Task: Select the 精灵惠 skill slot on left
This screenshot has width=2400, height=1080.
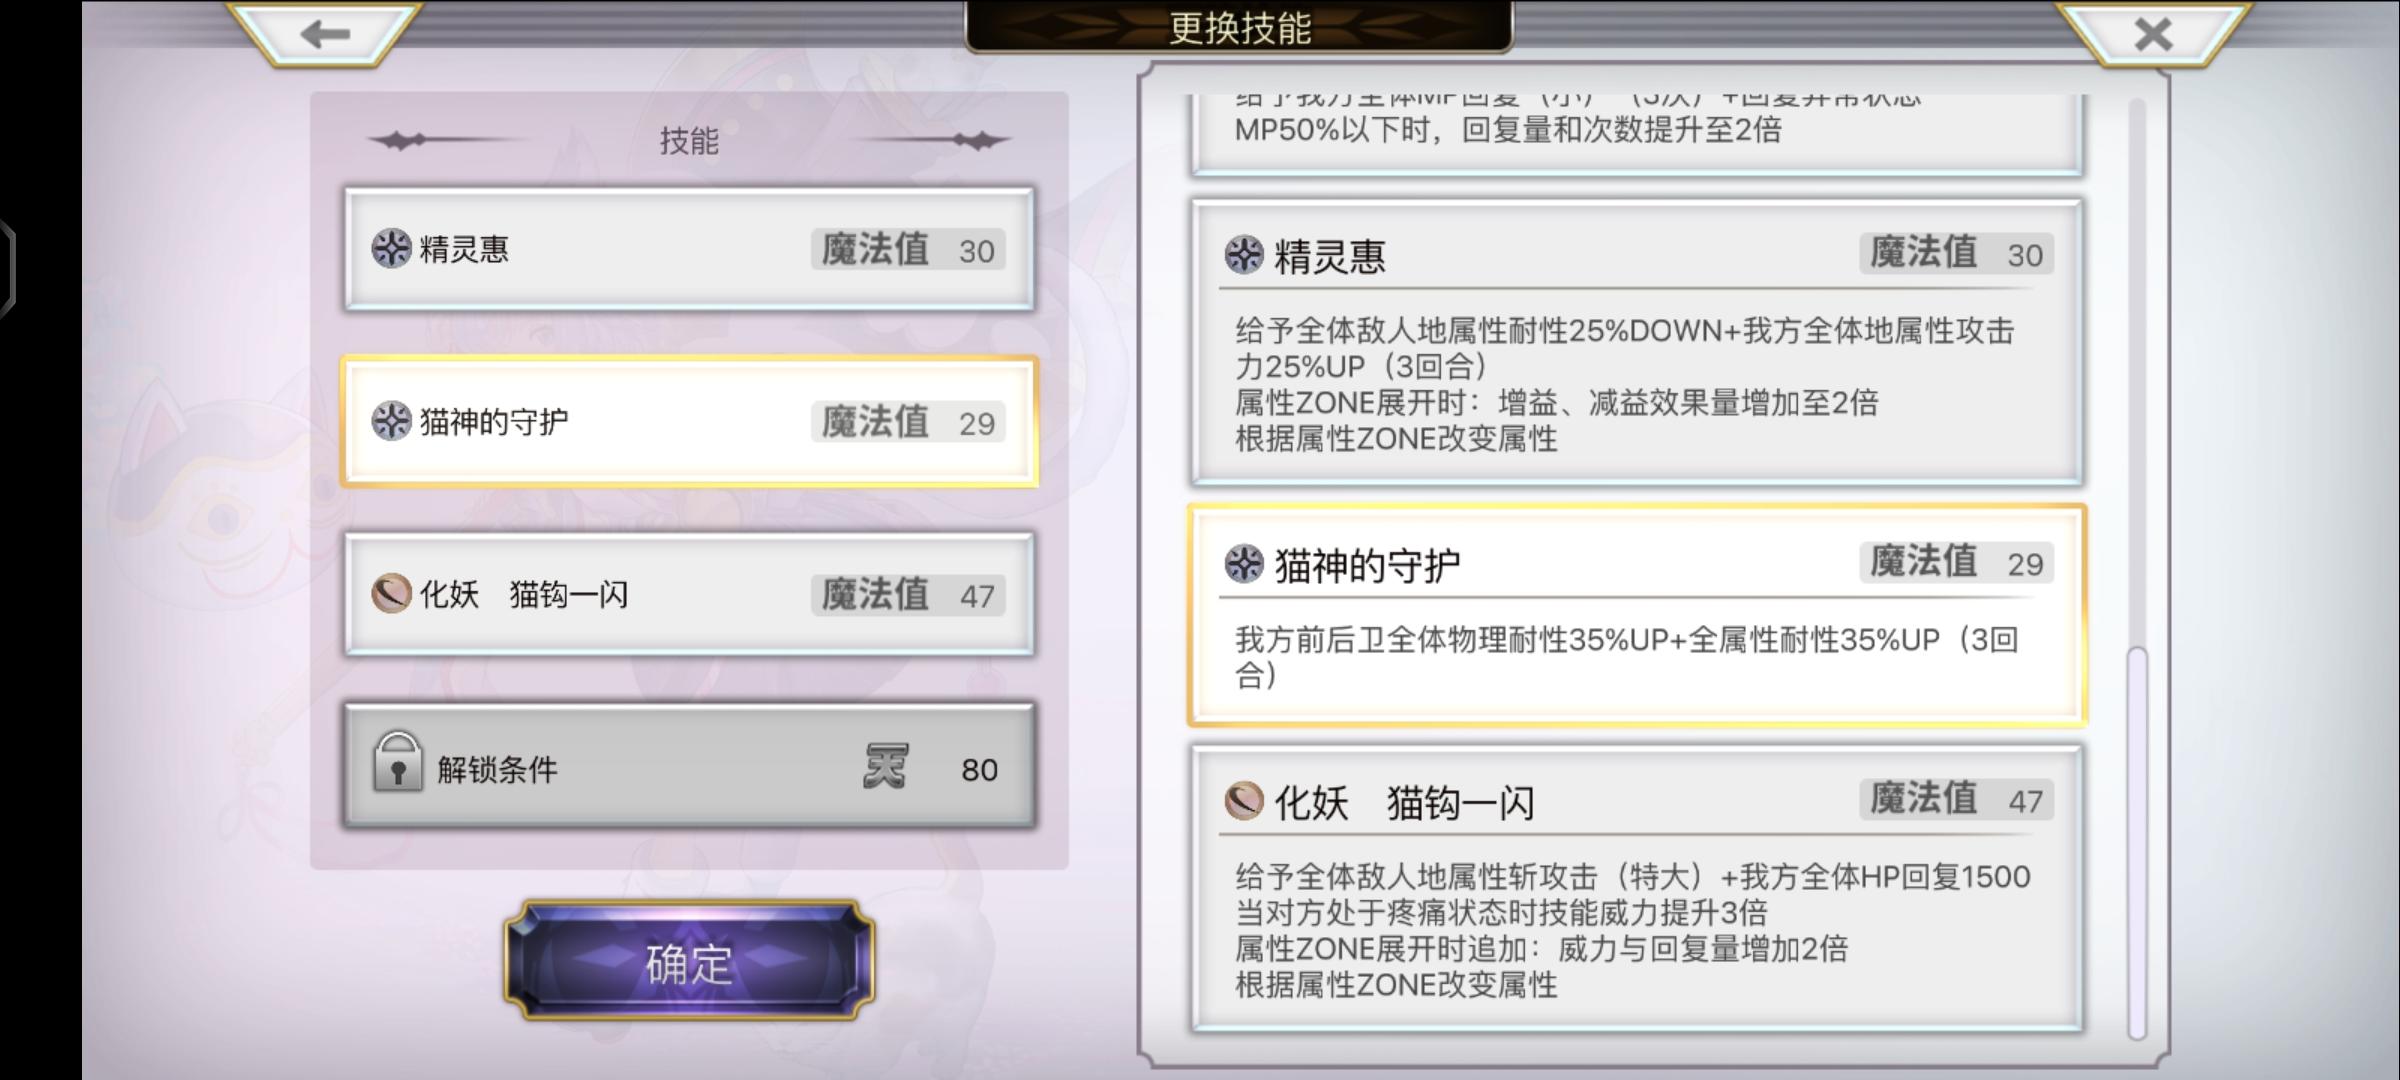Action: 689,249
